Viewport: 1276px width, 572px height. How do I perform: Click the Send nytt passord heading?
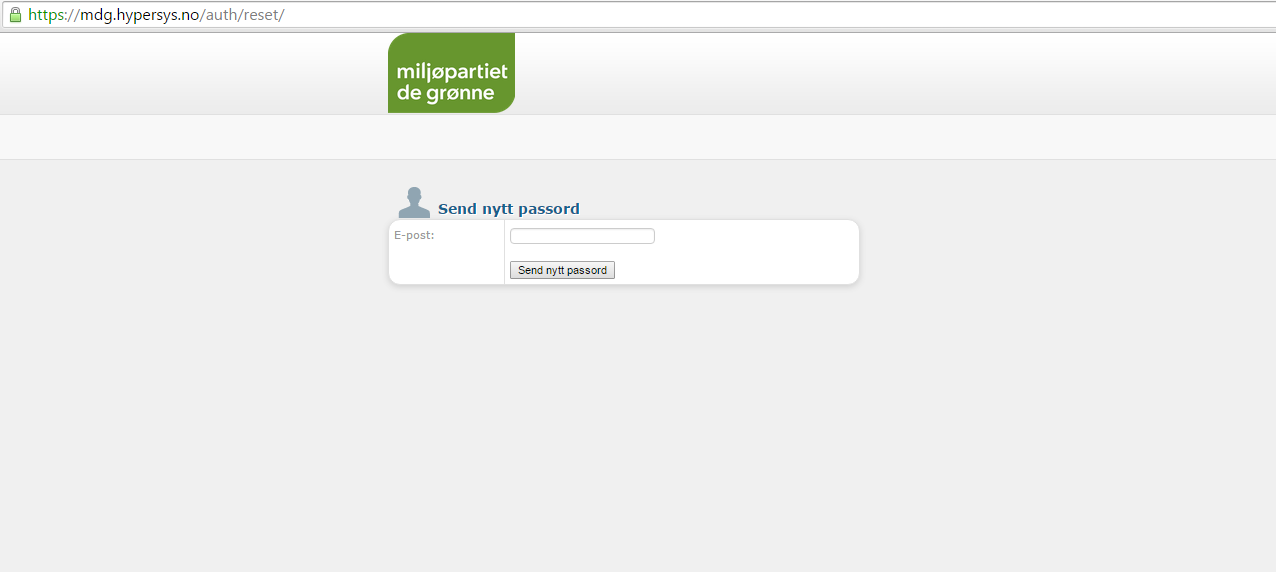pos(509,209)
